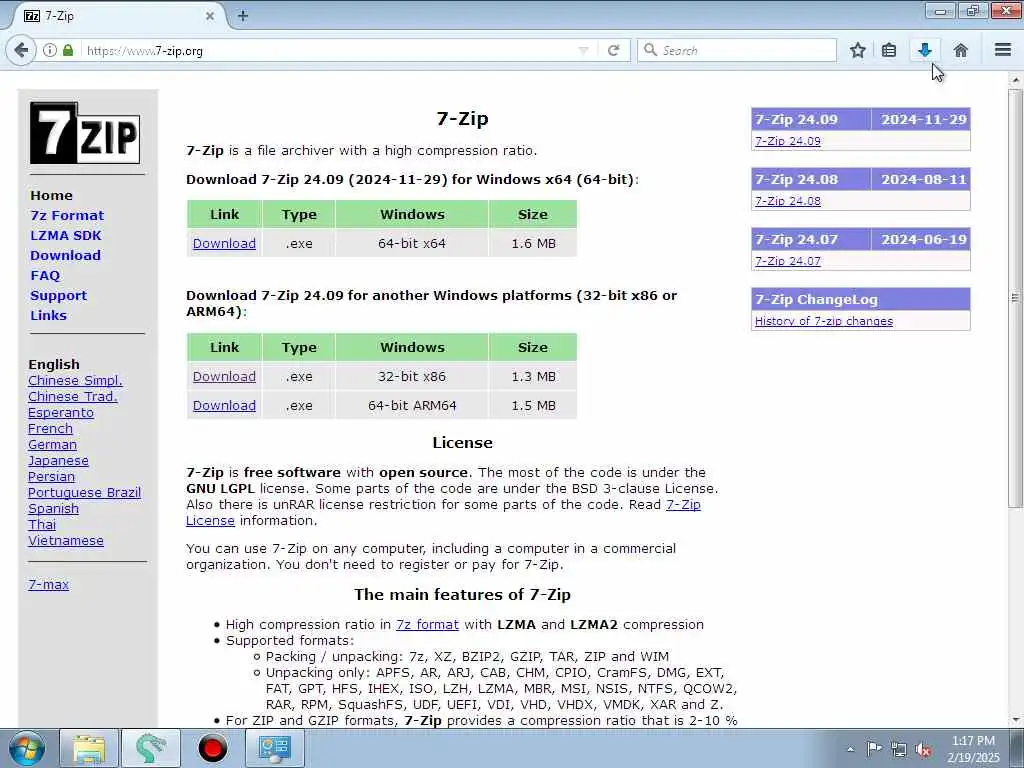This screenshot has width=1024, height=768.
Task: Open 7z Format sidebar link
Action: pos(67,216)
